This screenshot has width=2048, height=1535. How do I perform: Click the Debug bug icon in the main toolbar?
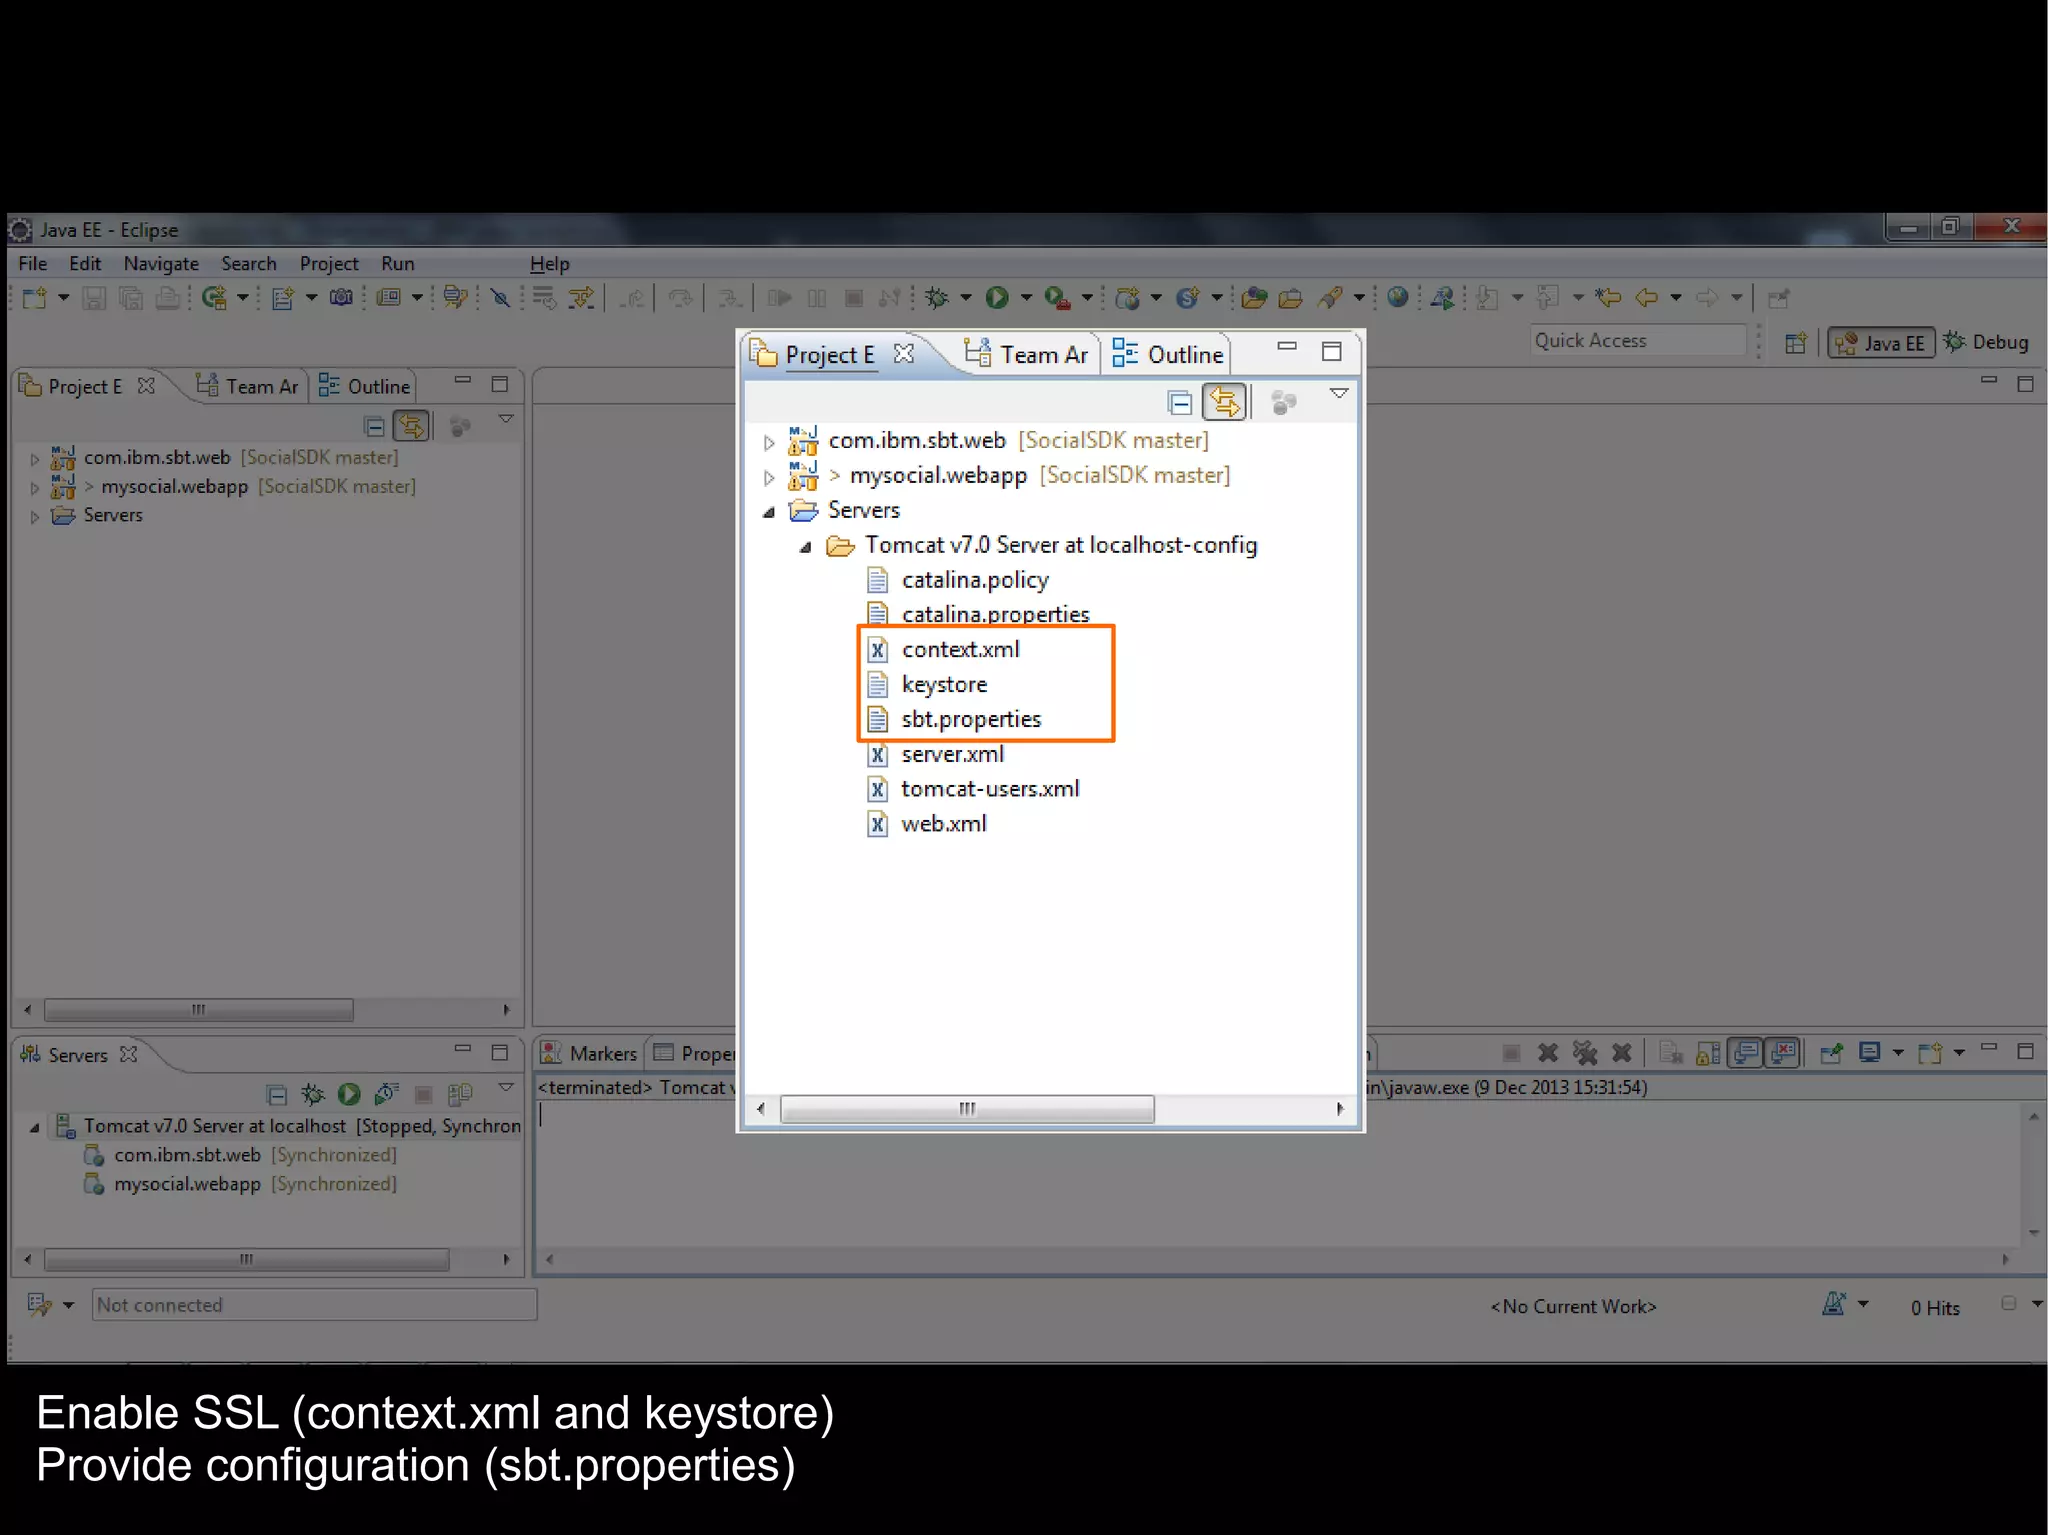point(937,298)
